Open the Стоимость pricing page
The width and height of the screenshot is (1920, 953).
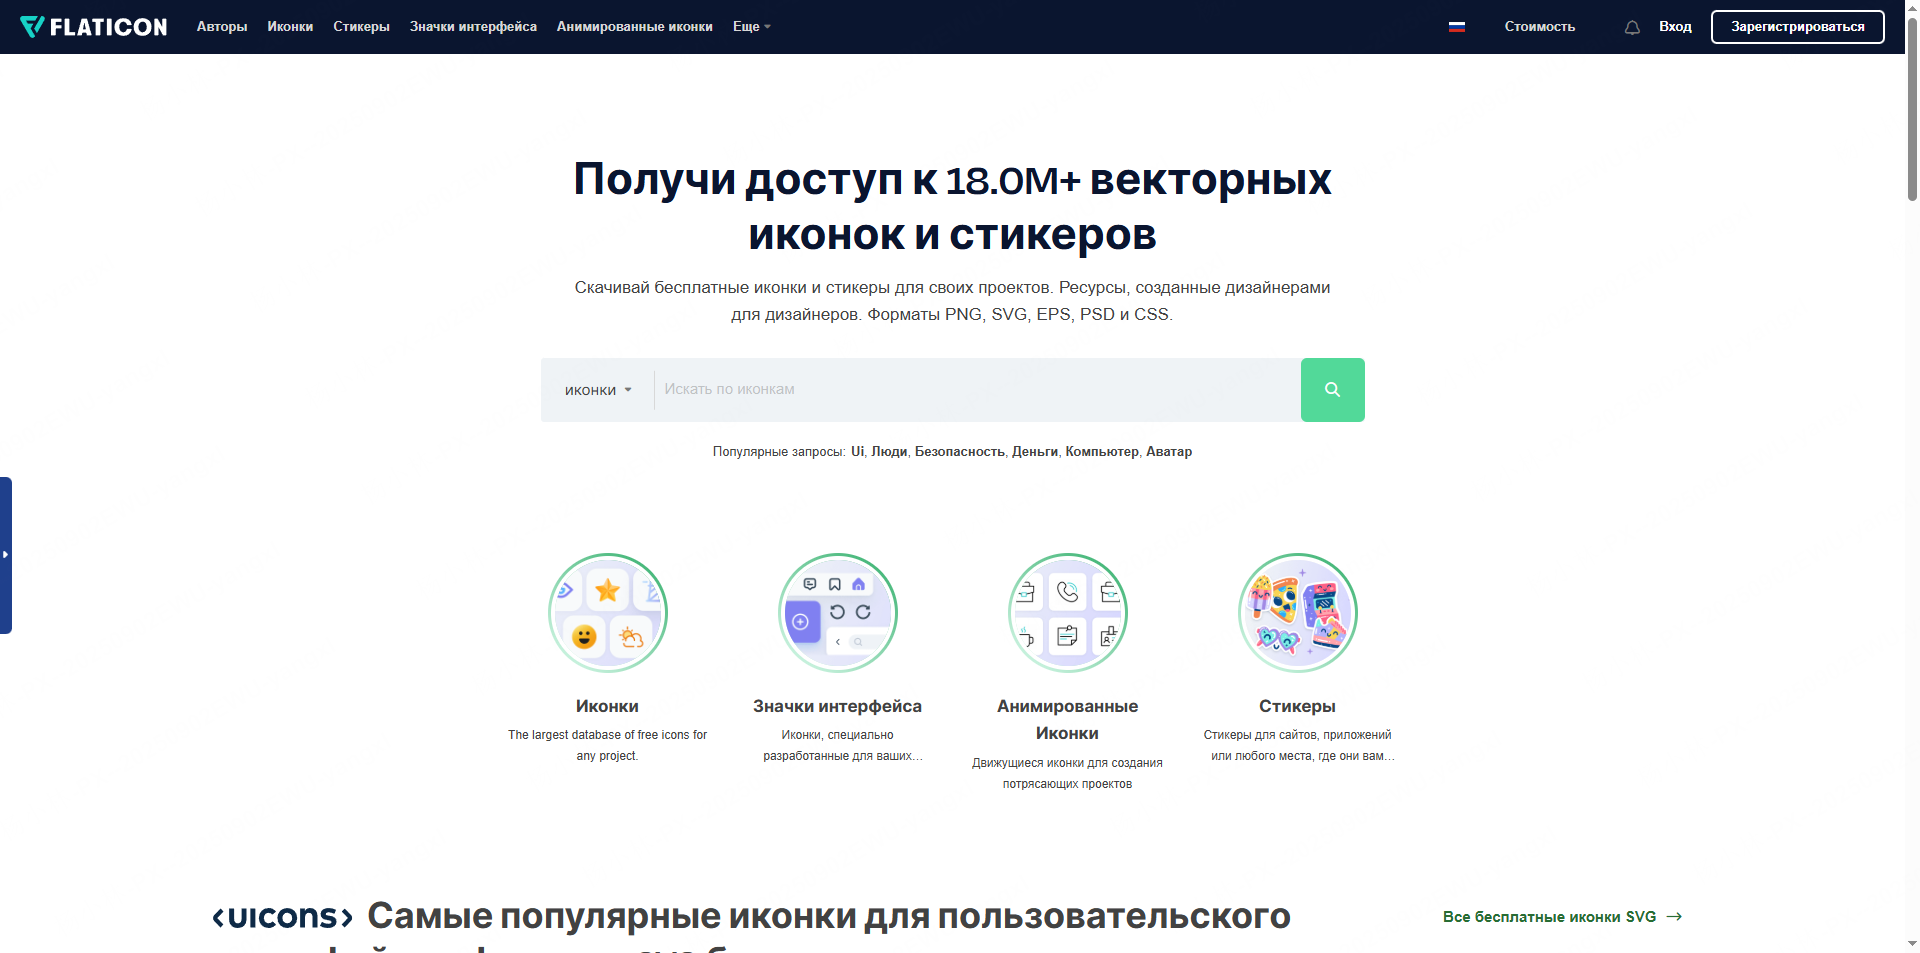(1539, 27)
